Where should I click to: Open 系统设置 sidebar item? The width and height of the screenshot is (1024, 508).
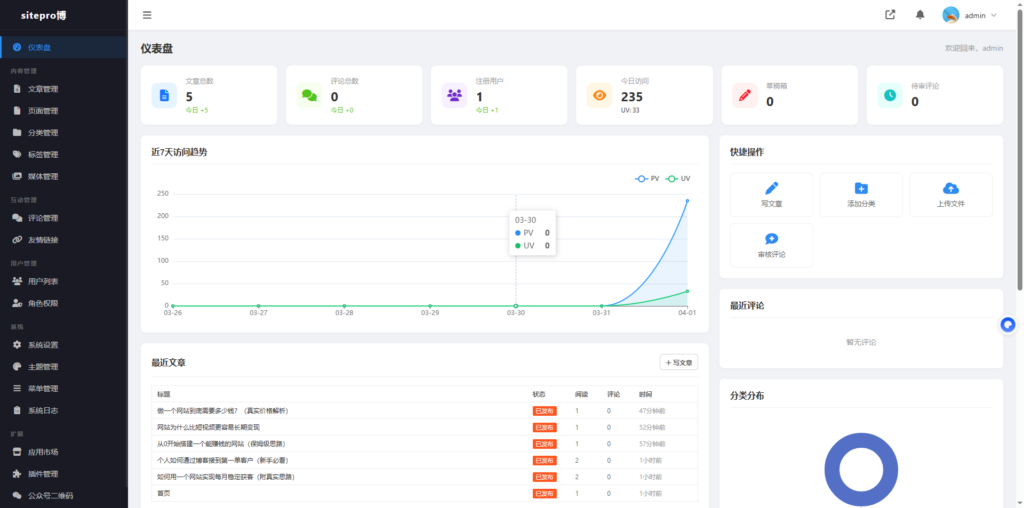point(63,345)
